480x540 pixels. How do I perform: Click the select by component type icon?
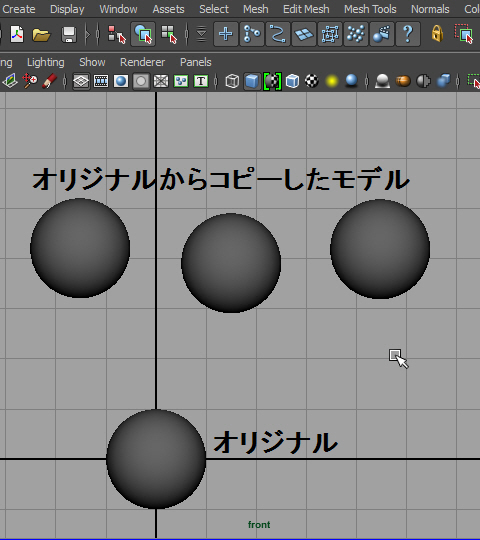point(168,34)
